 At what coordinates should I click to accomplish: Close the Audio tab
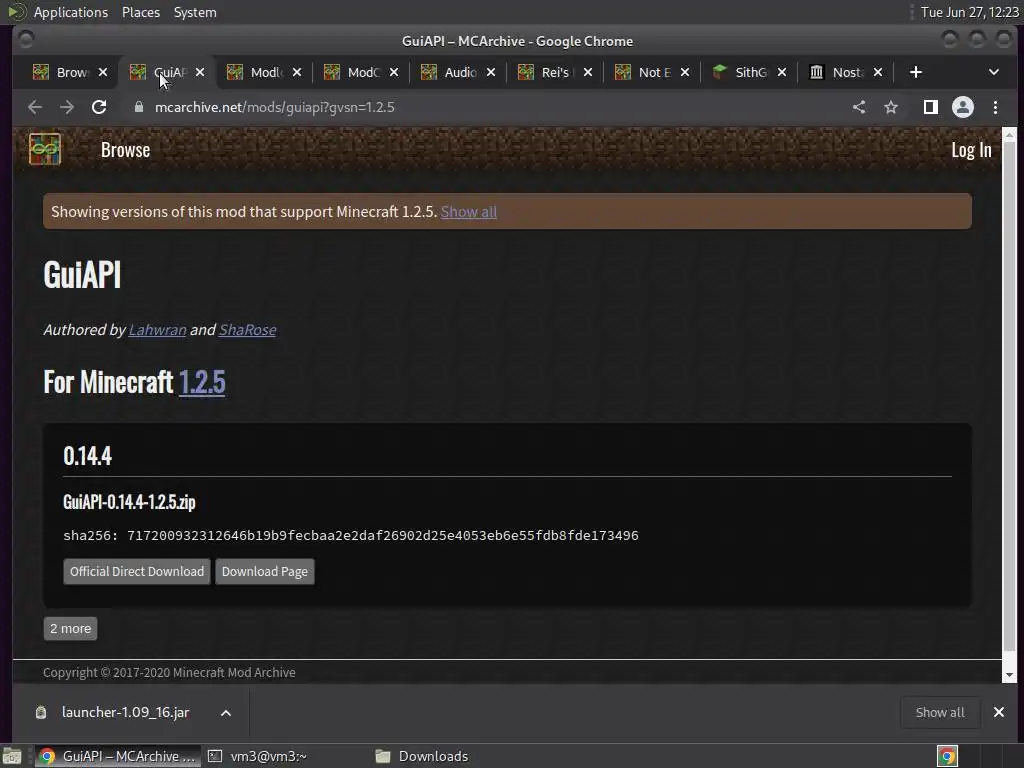pos(490,72)
